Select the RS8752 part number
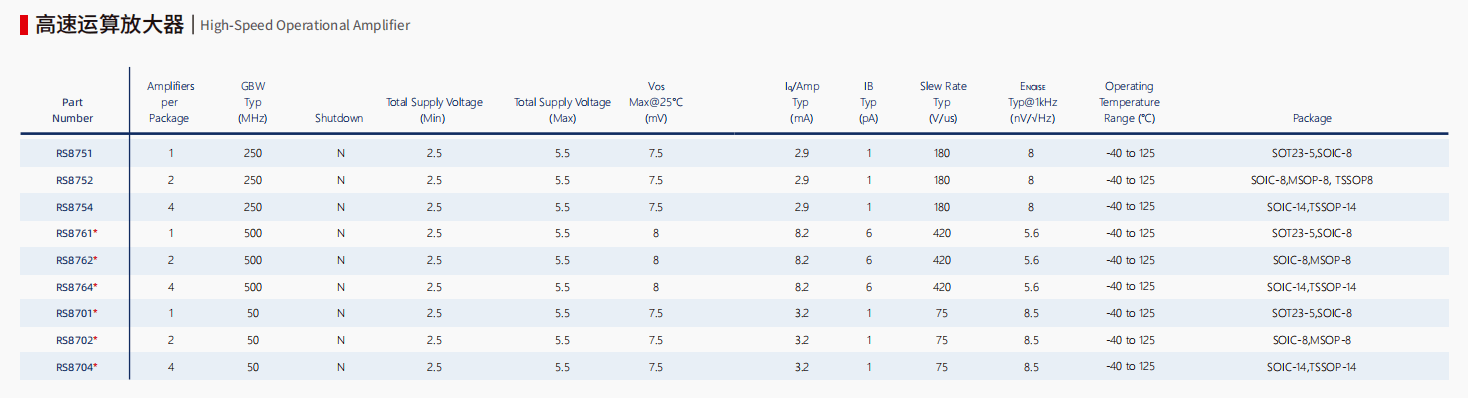 coord(75,180)
